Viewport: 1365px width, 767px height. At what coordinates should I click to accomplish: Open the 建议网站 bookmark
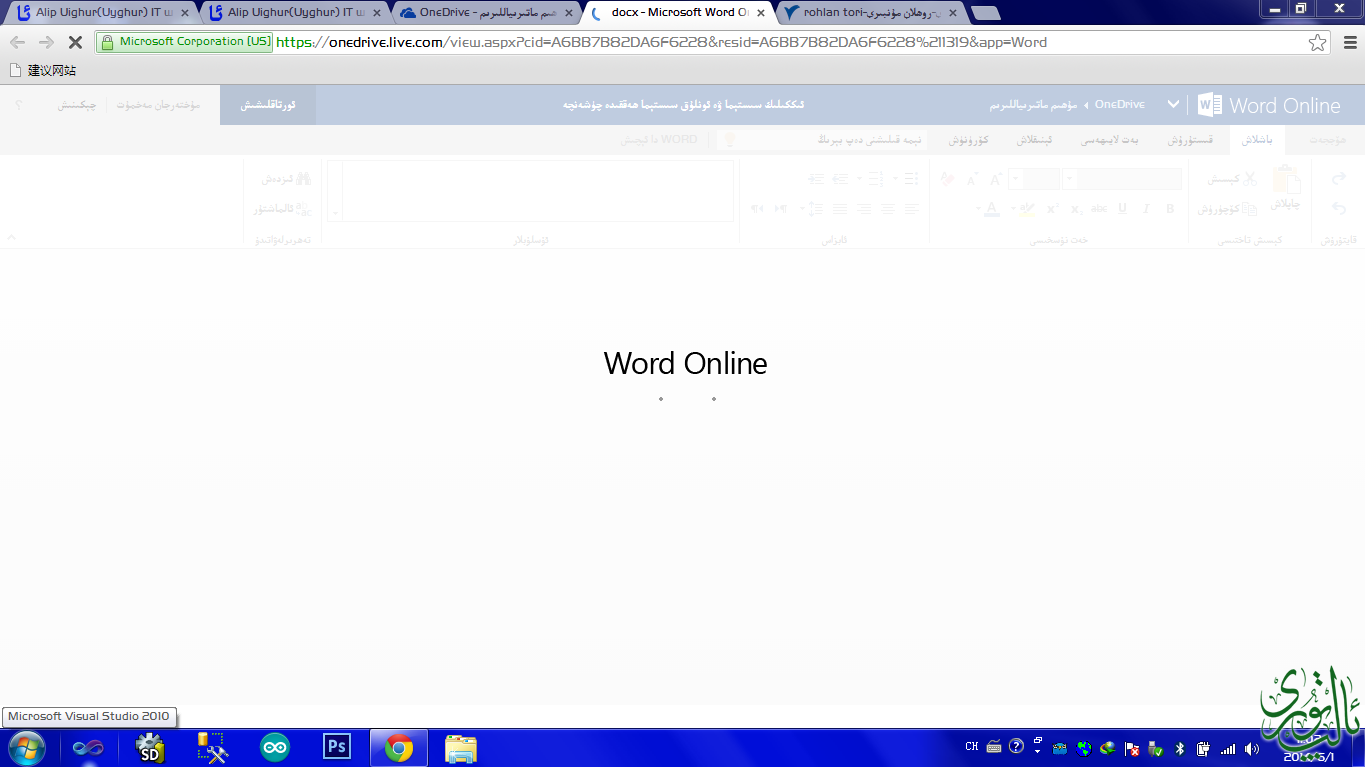coord(43,71)
